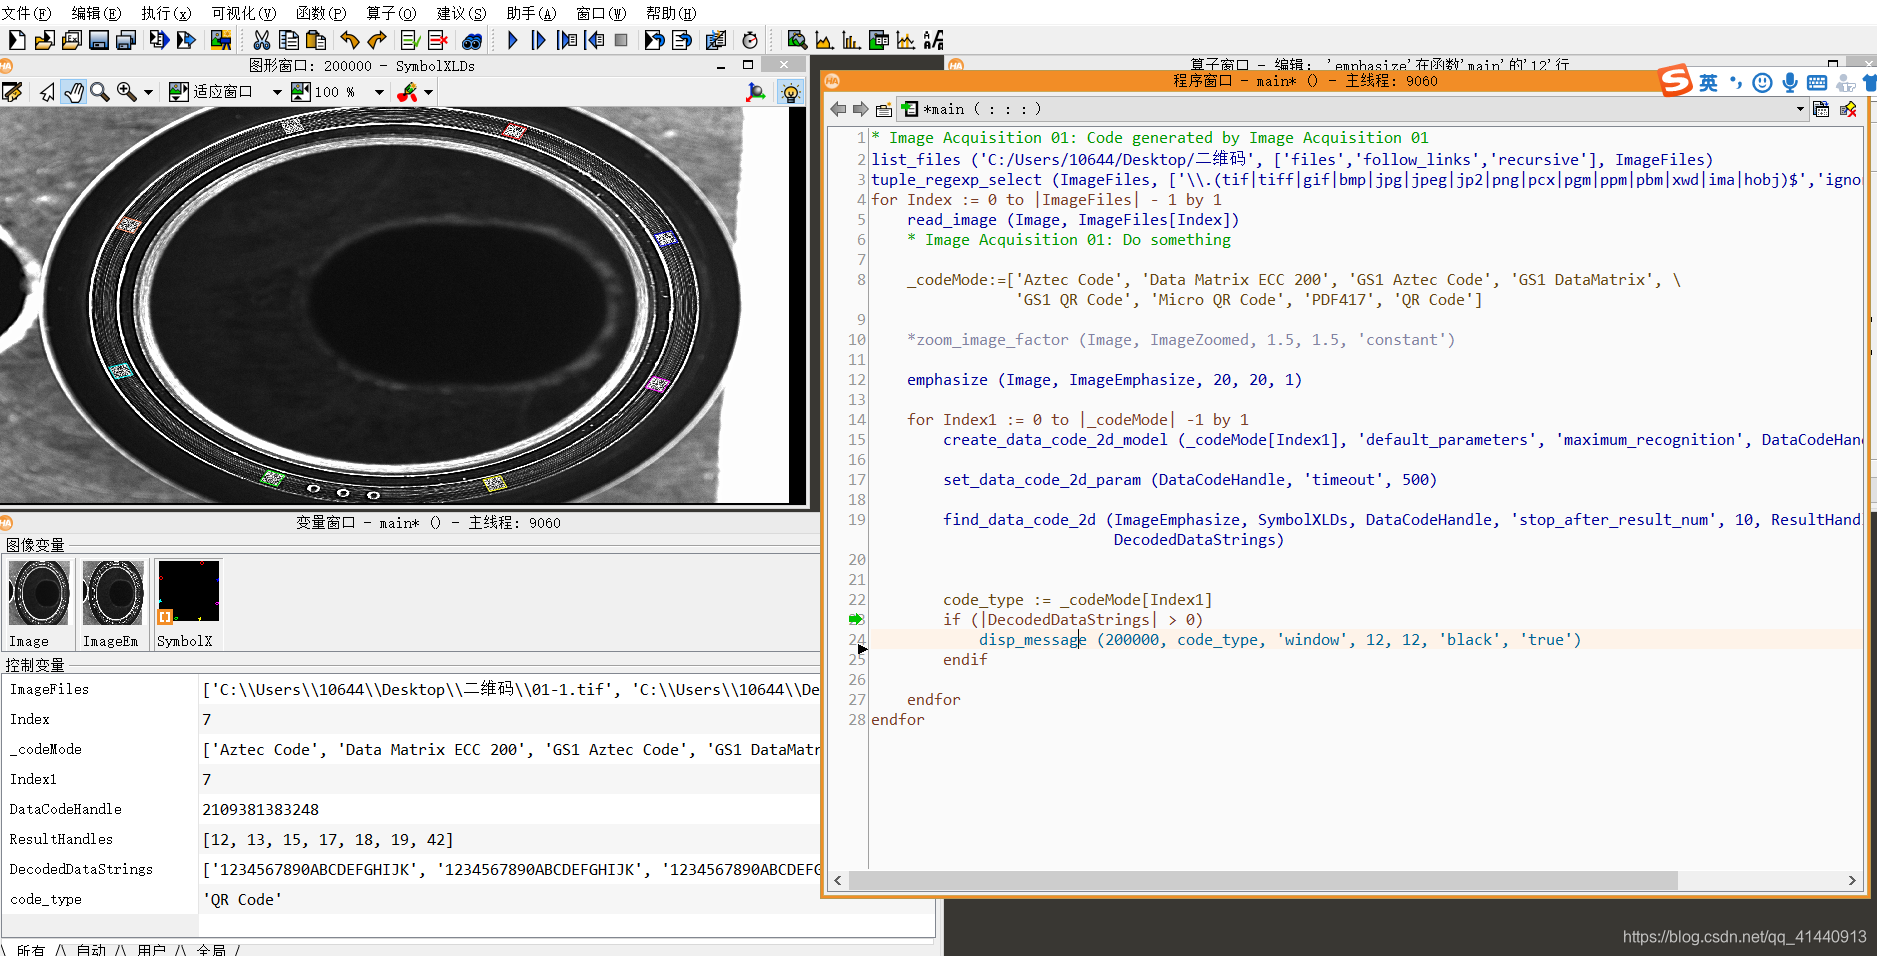Expand the 100 % zoom dropdown
Screen dimensions: 1877x956
coord(379,92)
